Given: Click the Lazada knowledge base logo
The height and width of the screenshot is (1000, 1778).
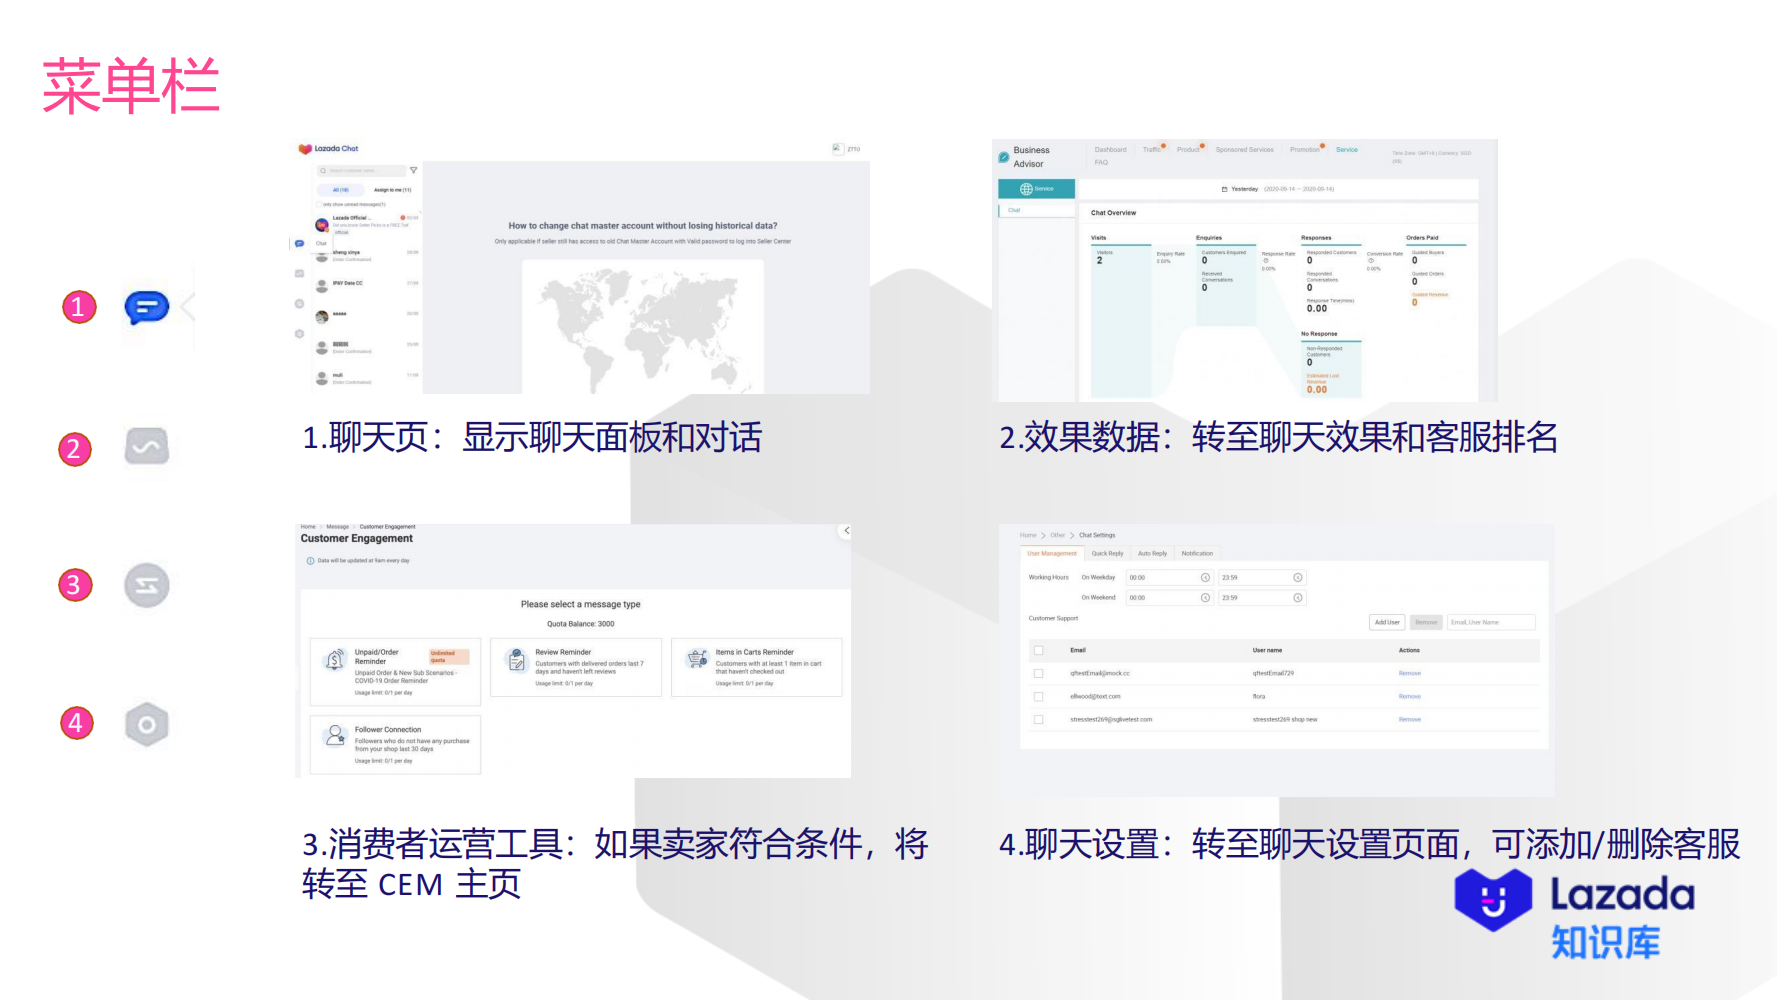Looking at the screenshot, I should [1575, 913].
